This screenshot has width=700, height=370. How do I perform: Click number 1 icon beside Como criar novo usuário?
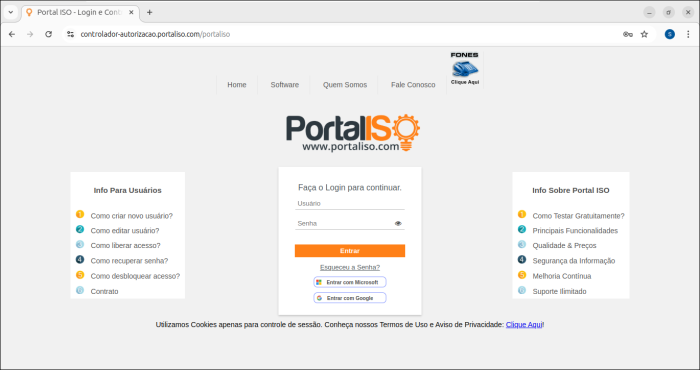coord(80,214)
